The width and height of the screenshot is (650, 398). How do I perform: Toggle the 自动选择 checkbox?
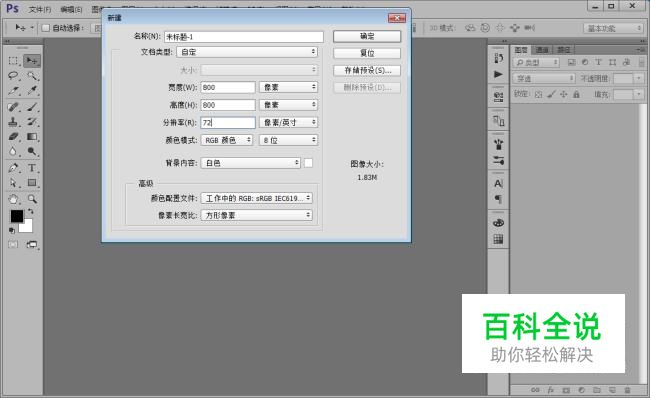tap(46, 28)
